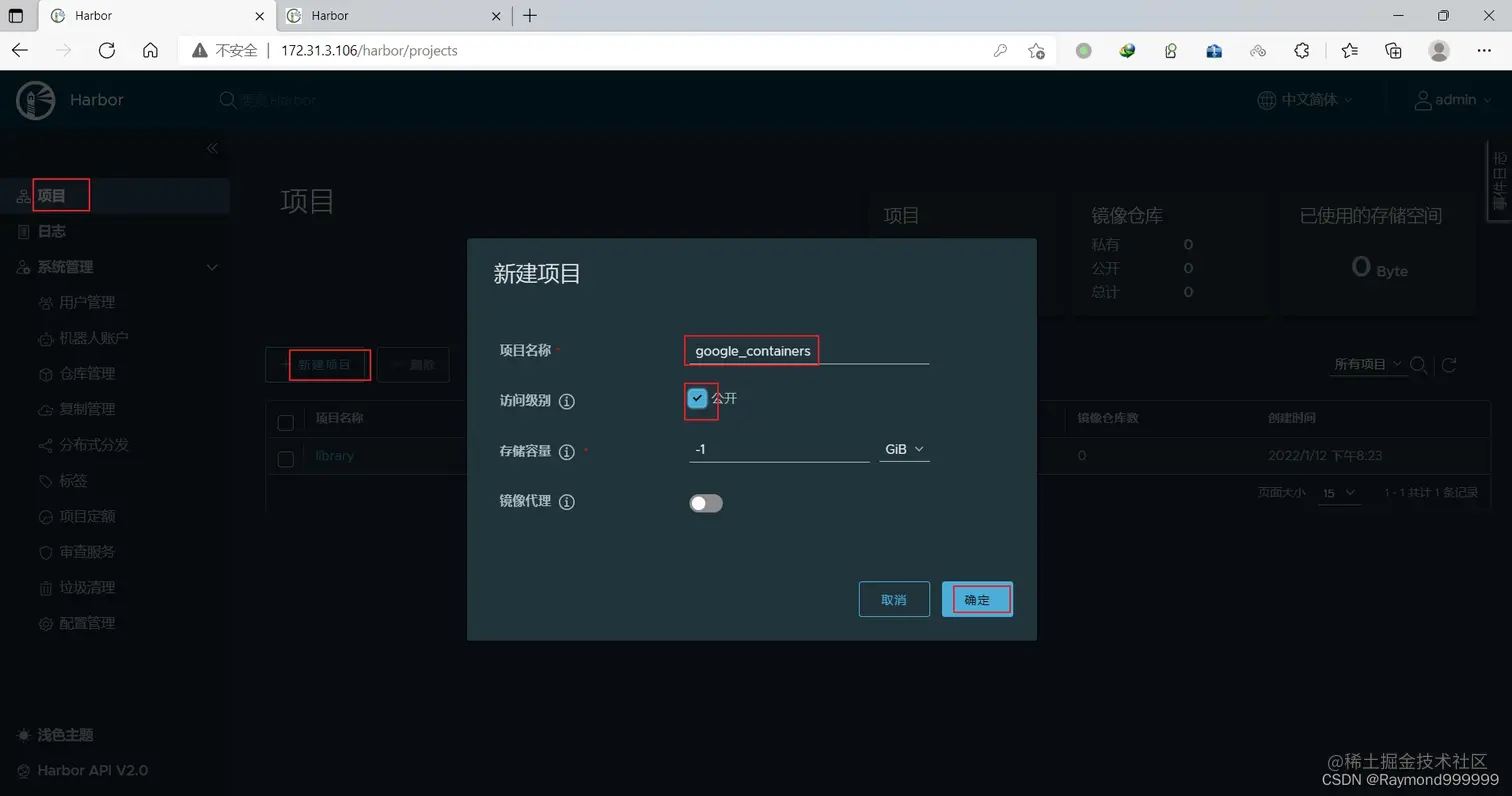Screen dimensions: 1512x796
Task: Select the 项目 (Projects) sidebar item
Action: (60, 195)
